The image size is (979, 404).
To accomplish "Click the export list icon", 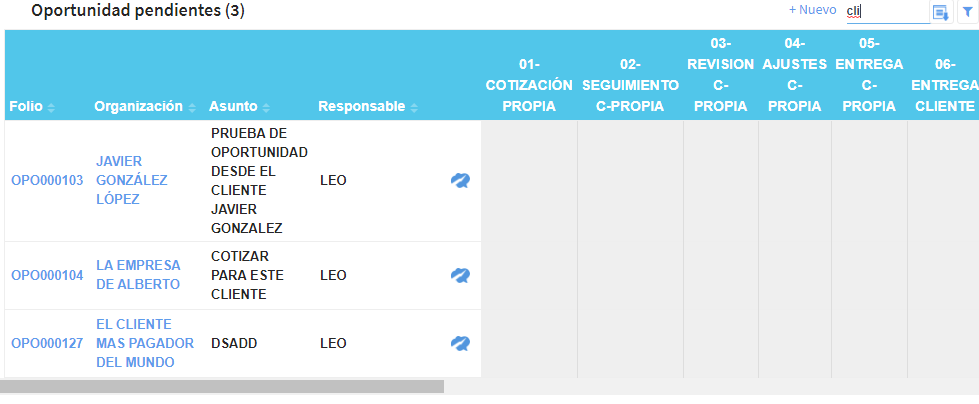I will click(x=941, y=12).
